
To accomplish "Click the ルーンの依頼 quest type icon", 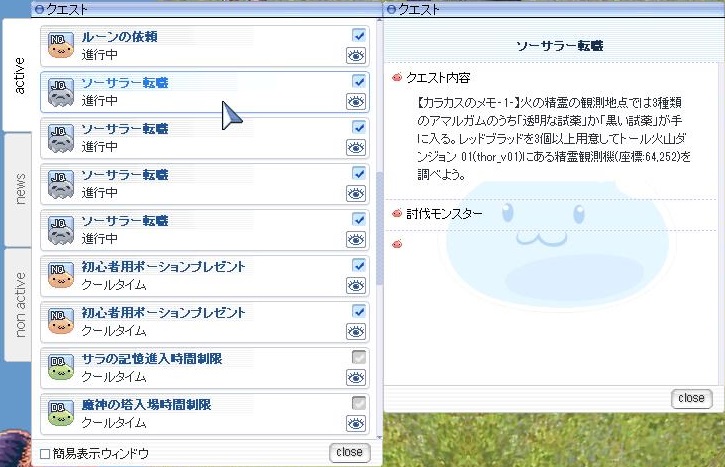I will (62, 46).
